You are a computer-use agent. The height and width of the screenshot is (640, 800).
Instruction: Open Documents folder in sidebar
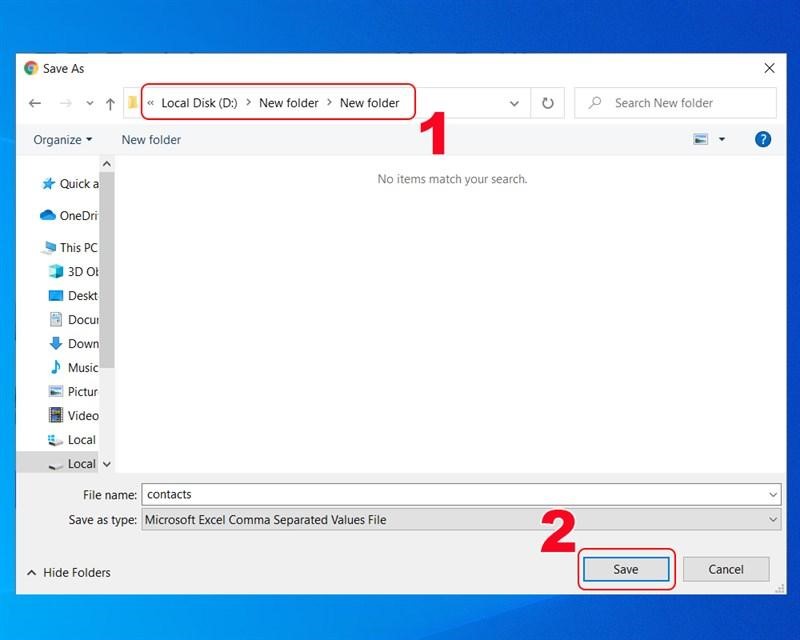(73, 319)
